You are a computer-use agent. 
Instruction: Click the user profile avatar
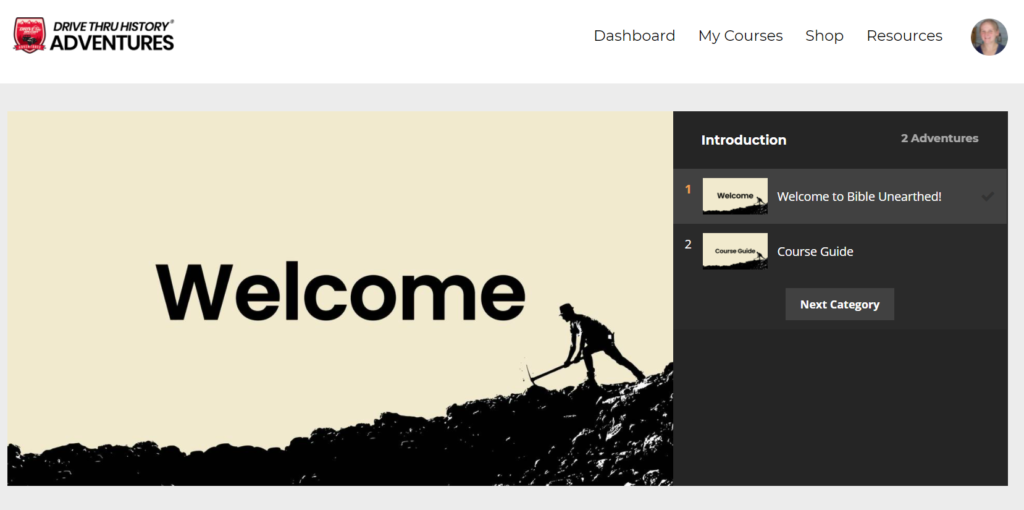point(988,37)
